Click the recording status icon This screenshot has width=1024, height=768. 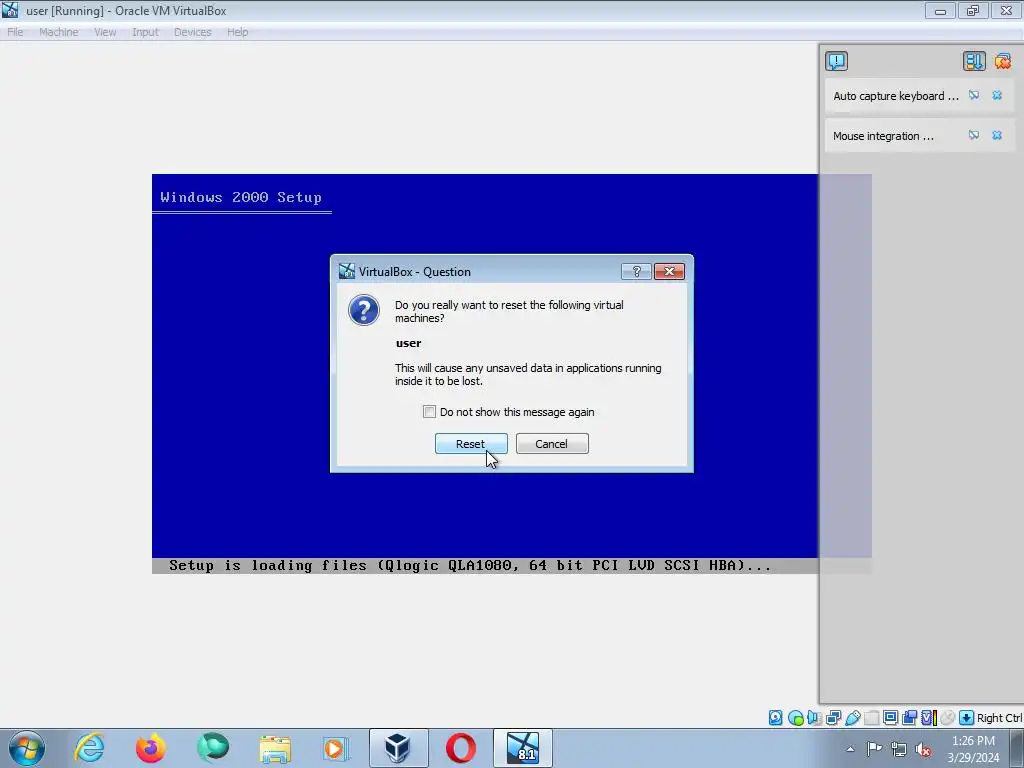[909, 718]
